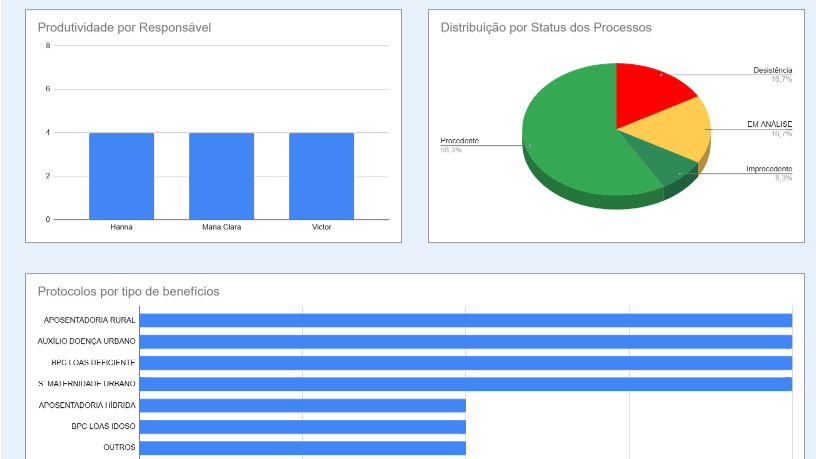Click the OUTROS bar in benefits chart
This screenshot has width=816, height=459.
tap(302, 447)
